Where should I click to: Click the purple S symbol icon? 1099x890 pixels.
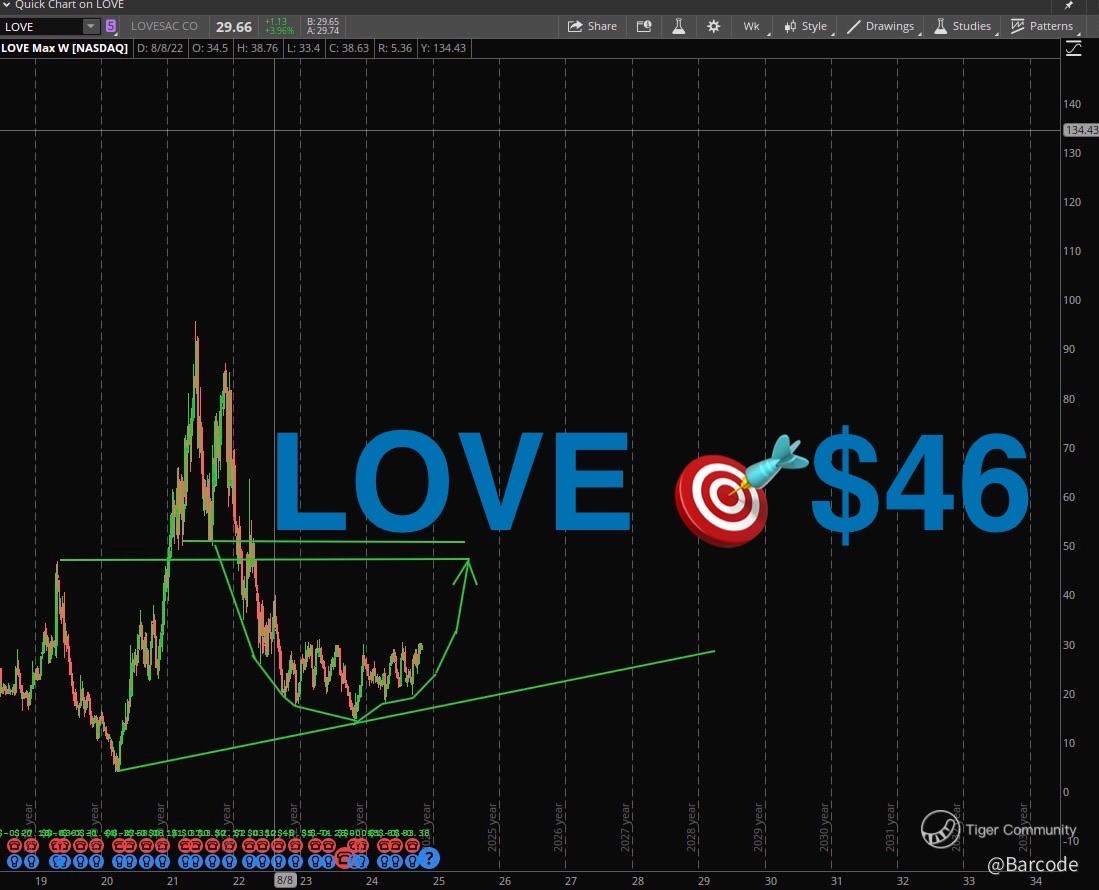111,27
